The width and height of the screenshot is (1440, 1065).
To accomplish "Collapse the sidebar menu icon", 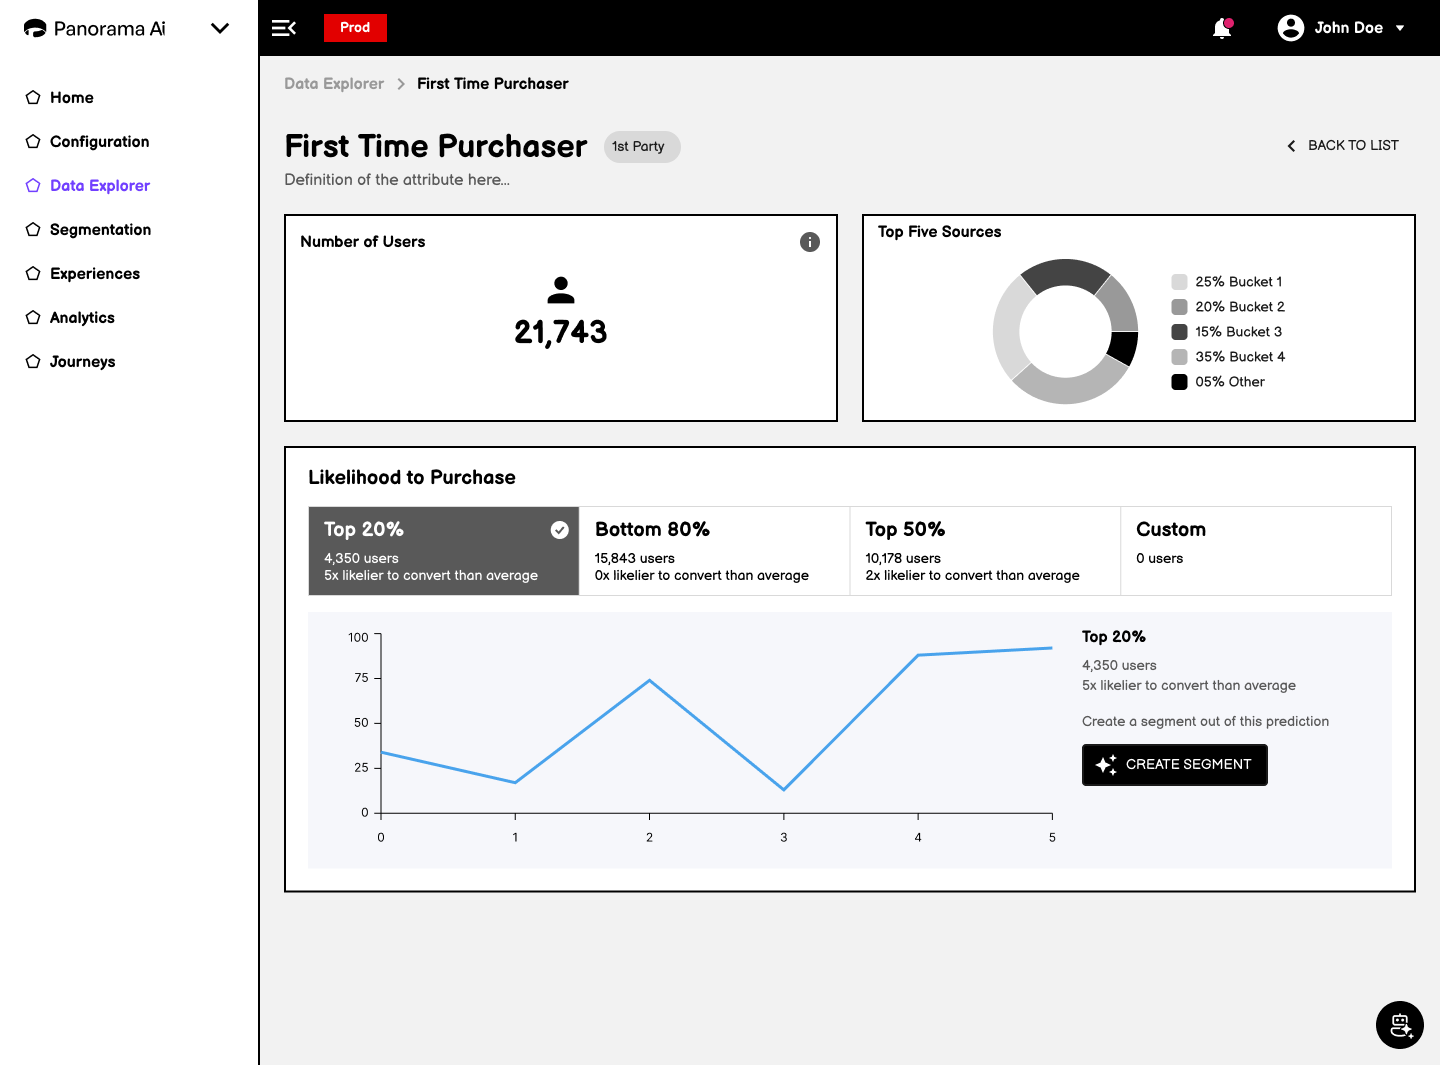I will click(x=284, y=28).
